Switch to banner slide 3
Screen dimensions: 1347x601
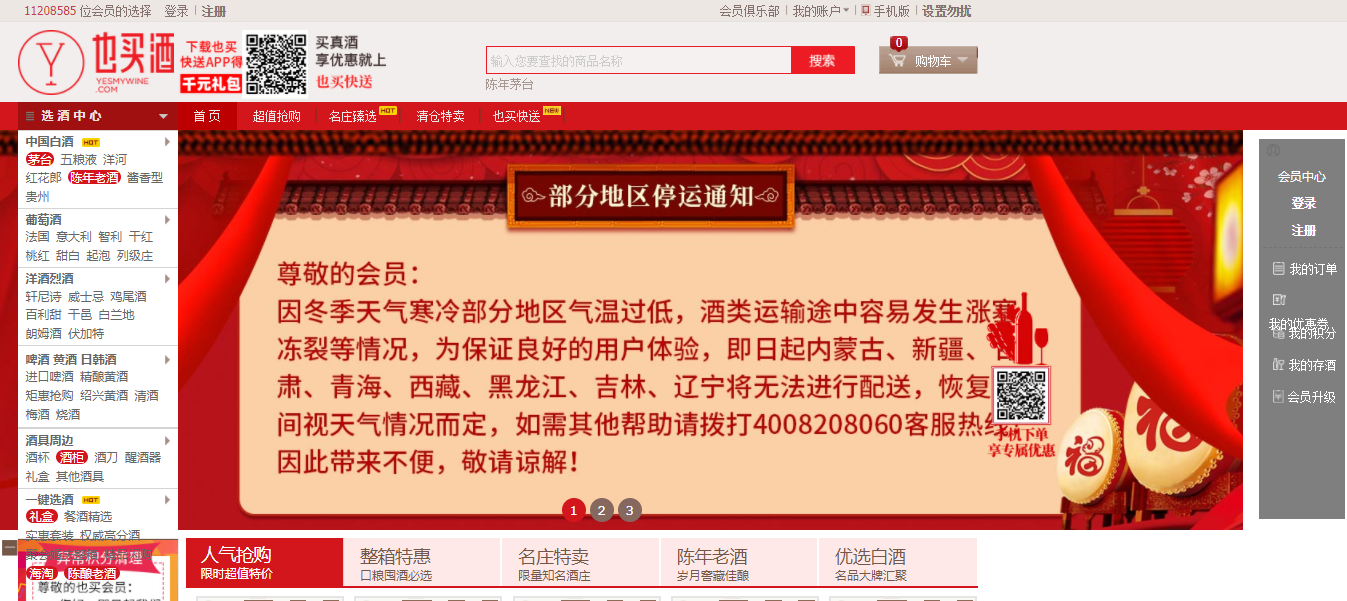(x=629, y=510)
